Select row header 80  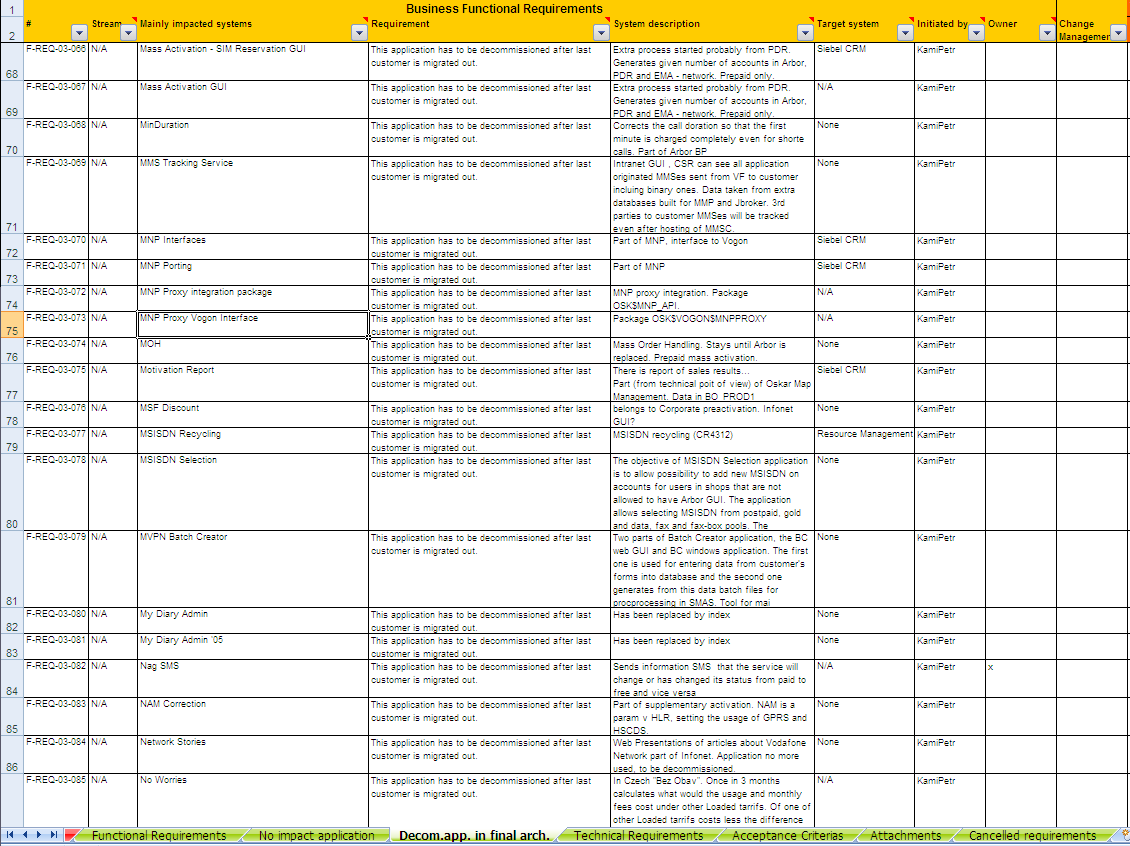pos(12,492)
